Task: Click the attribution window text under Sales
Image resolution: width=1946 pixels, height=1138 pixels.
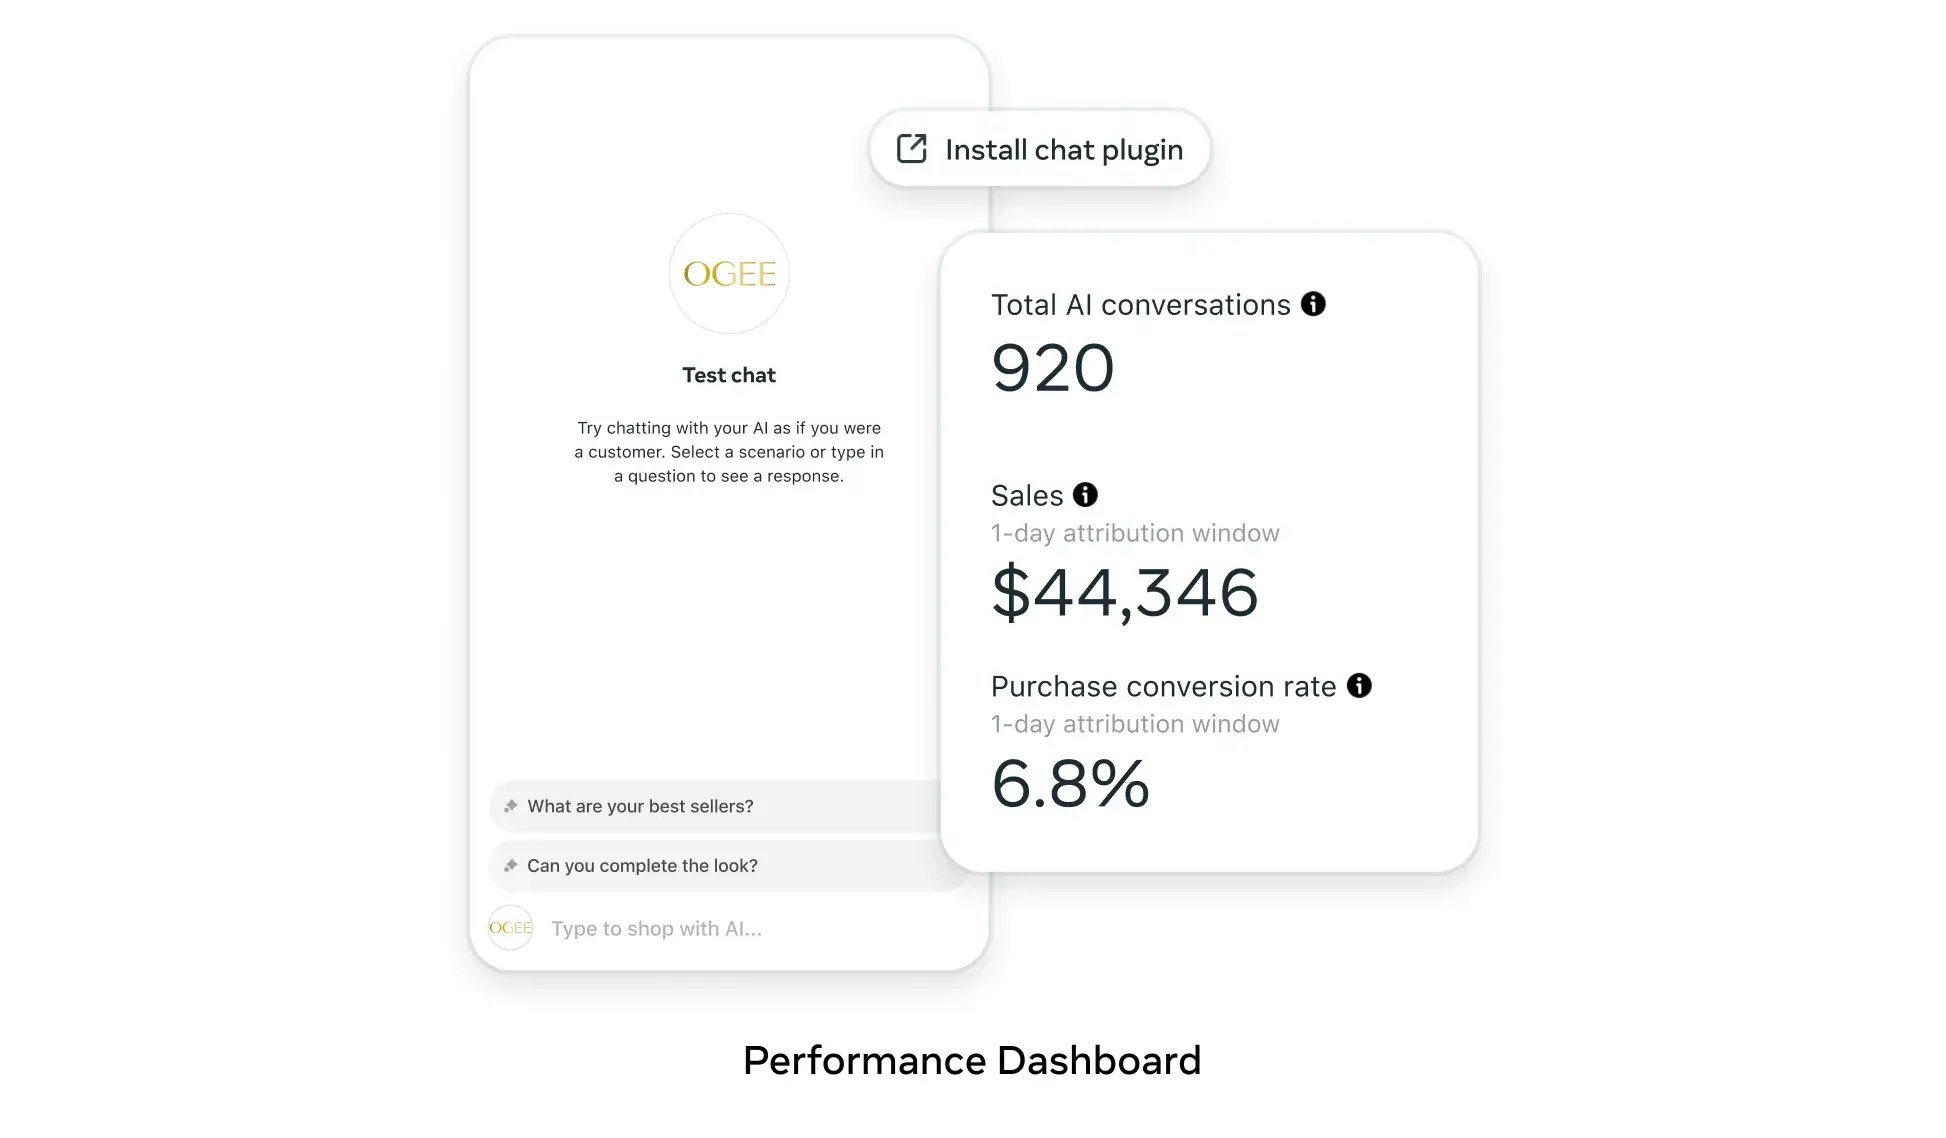Action: coord(1135,533)
